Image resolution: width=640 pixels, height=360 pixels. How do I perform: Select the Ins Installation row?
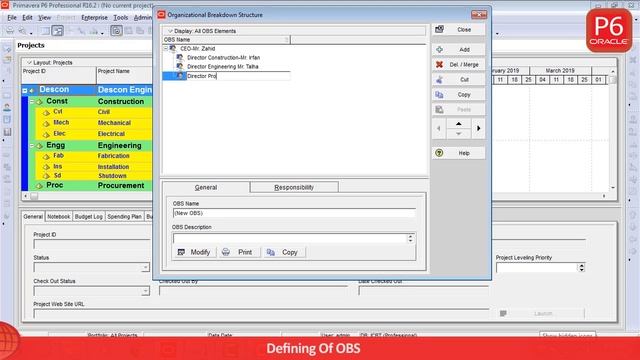[94, 167]
